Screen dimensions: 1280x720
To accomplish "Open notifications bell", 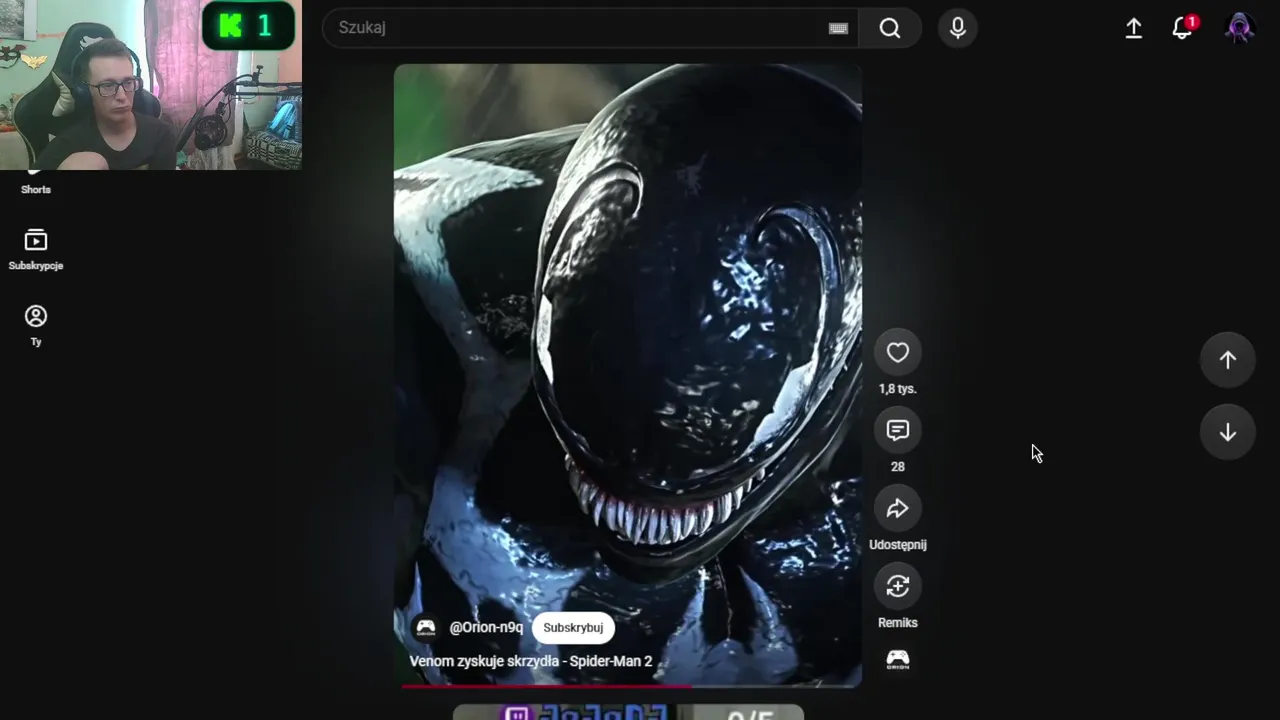I will pos(1183,28).
